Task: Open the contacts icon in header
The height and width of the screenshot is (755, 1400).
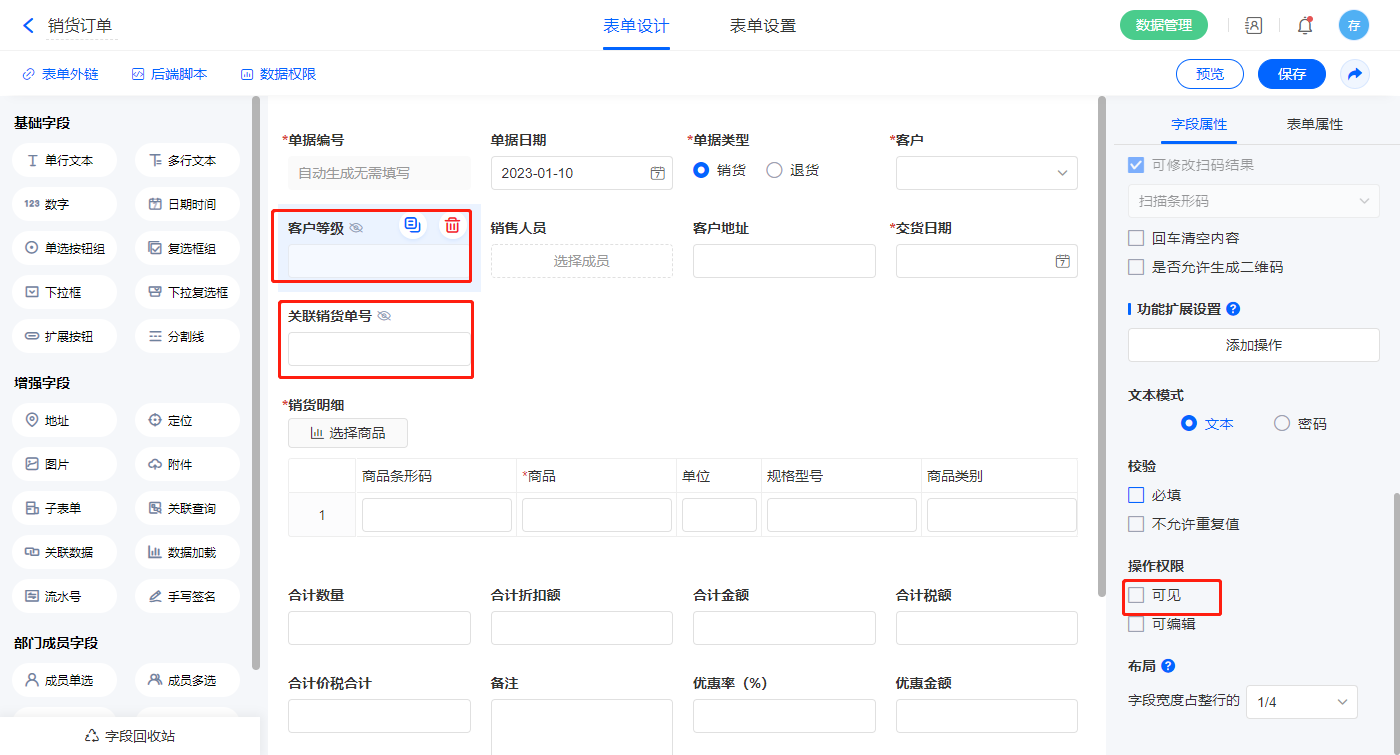Action: point(1253,26)
